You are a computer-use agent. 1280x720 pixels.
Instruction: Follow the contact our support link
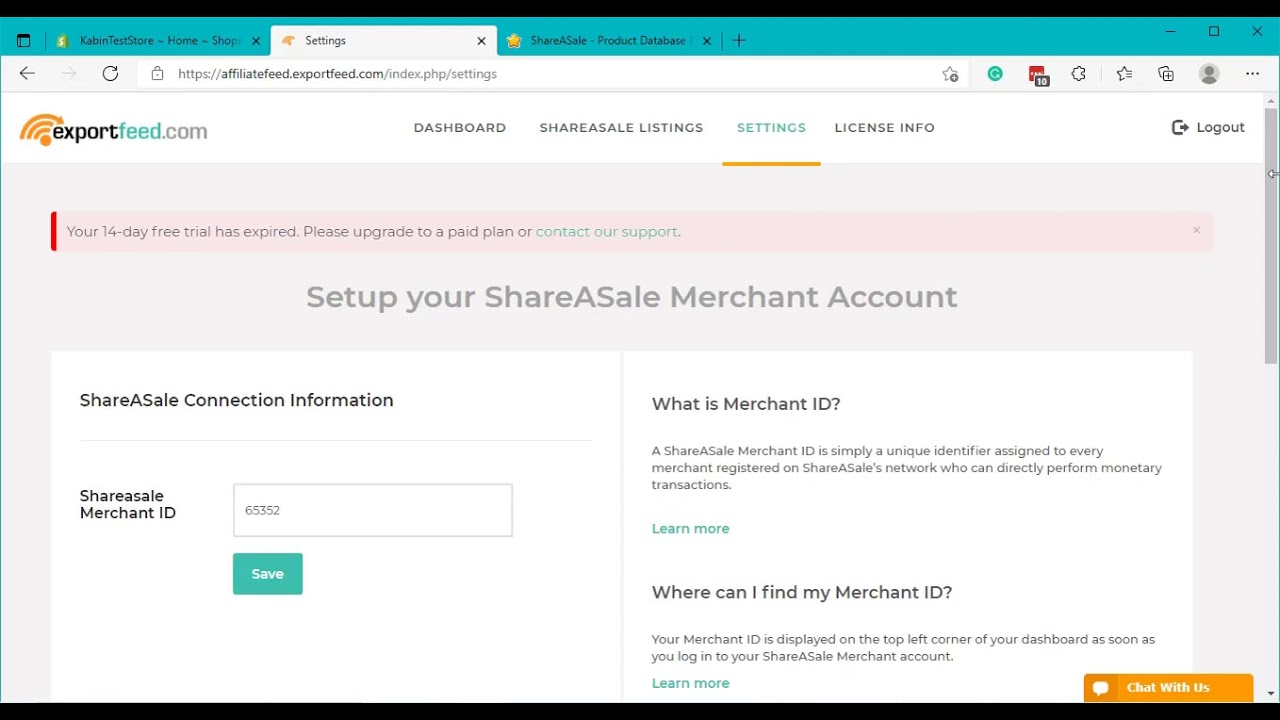pos(607,232)
